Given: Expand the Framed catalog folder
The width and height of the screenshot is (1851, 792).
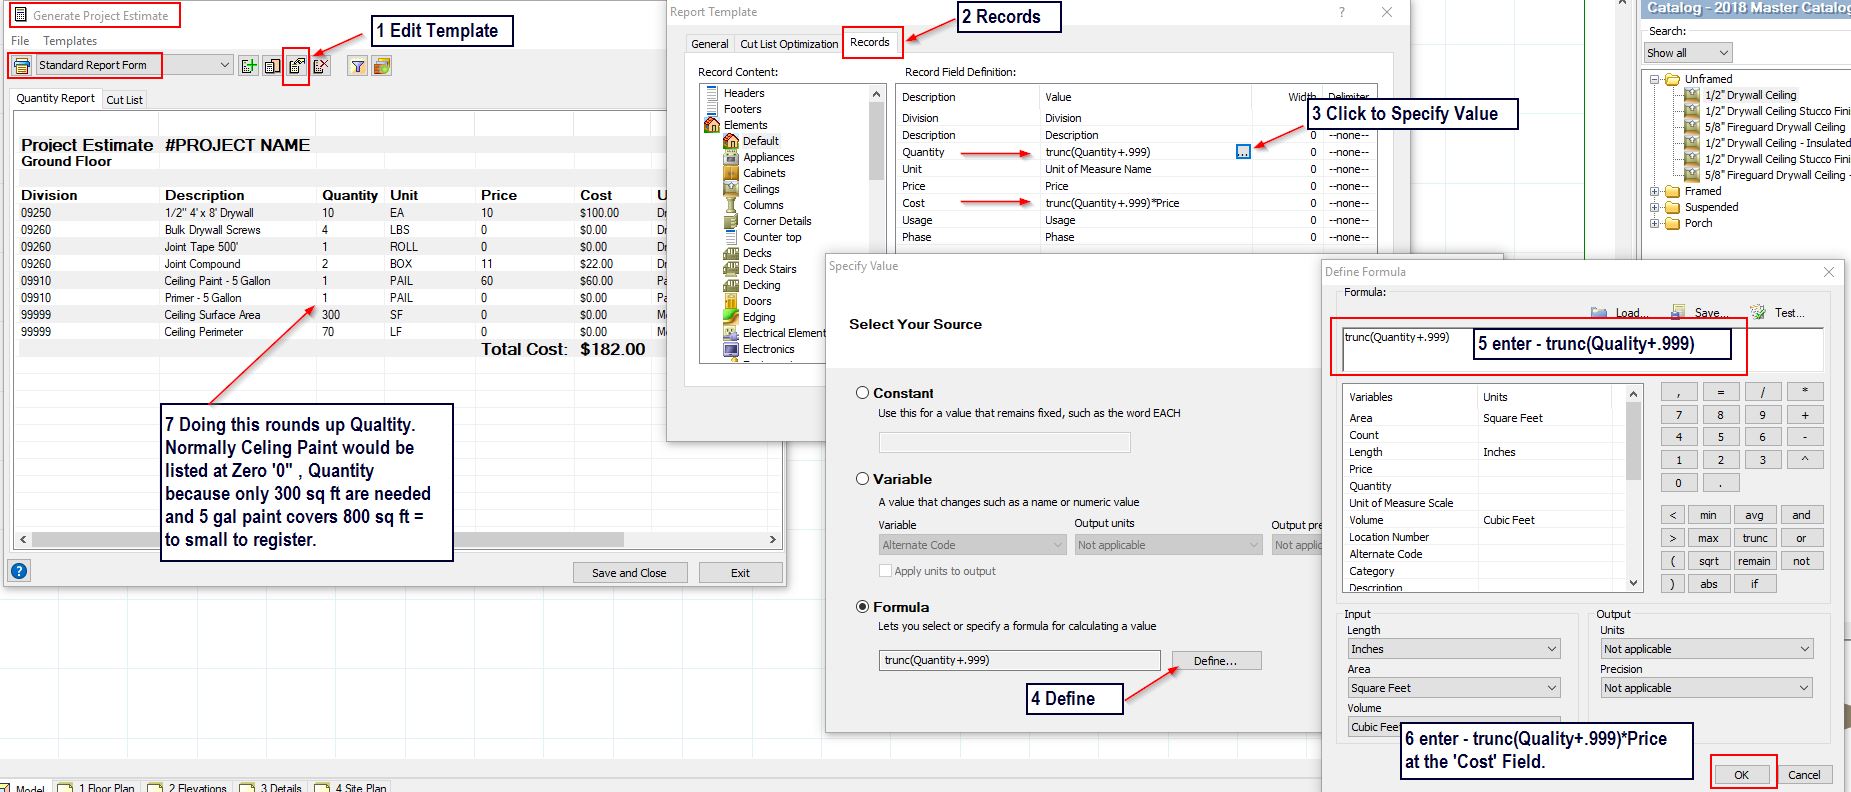Looking at the screenshot, I should pyautogui.click(x=1655, y=191).
